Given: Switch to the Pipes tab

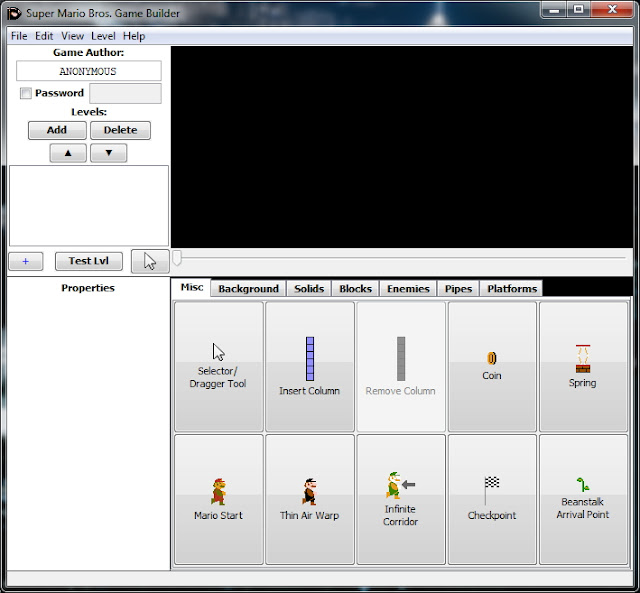Looking at the screenshot, I should (458, 289).
